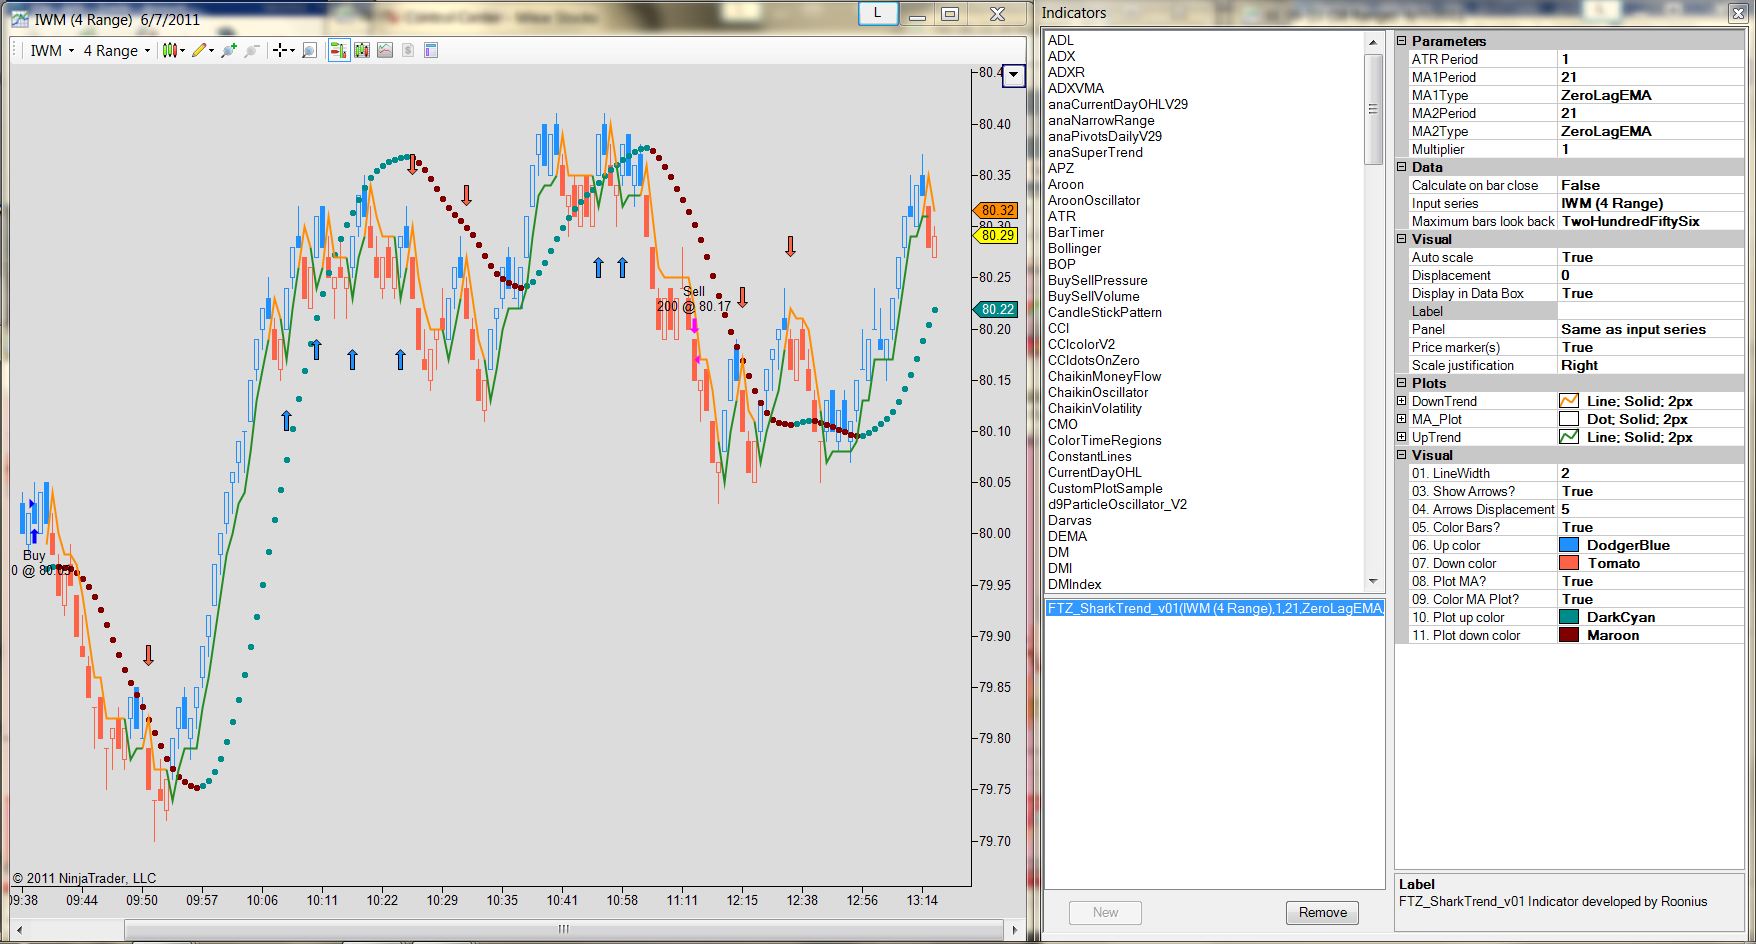Click the chart scrollbar right arrow
Viewport: 1756px width, 944px height.
pyautogui.click(x=1016, y=930)
